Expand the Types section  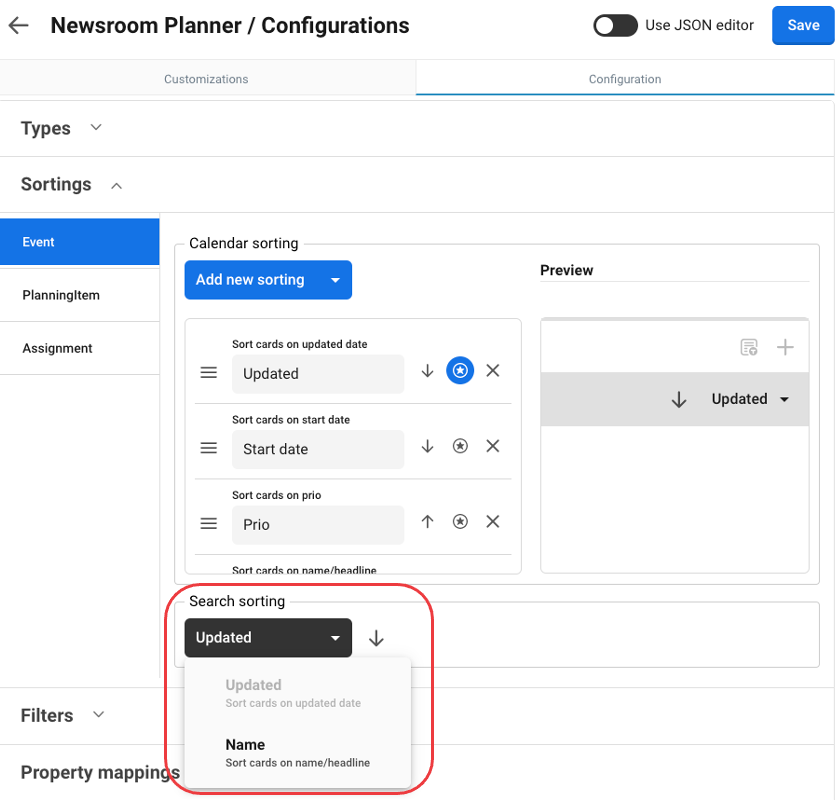tap(96, 128)
